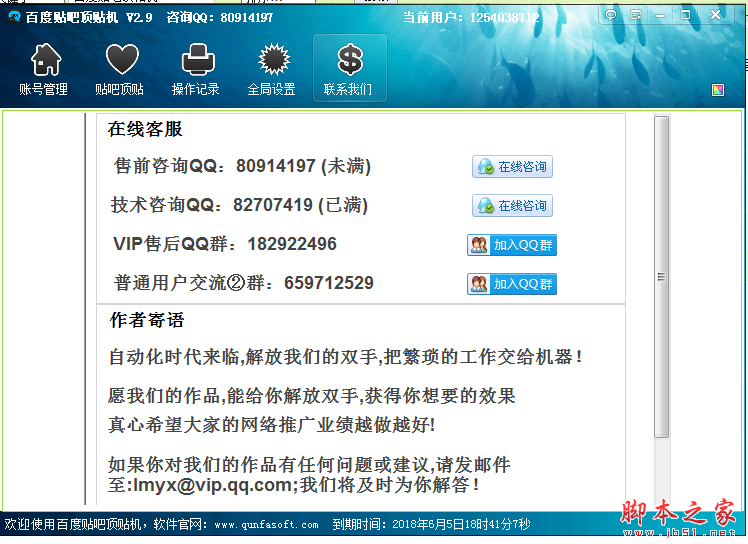Click 普通用户交流②群: 659712529 text
Screen dimensions: 748x544
pyautogui.click(x=244, y=283)
